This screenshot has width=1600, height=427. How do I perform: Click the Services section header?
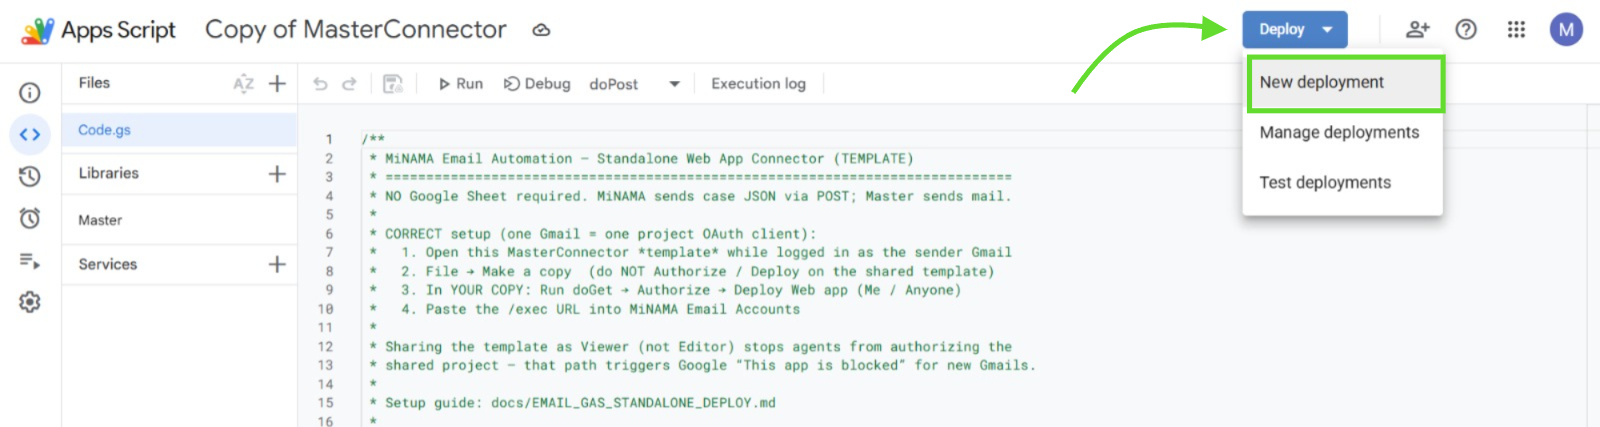pos(108,264)
